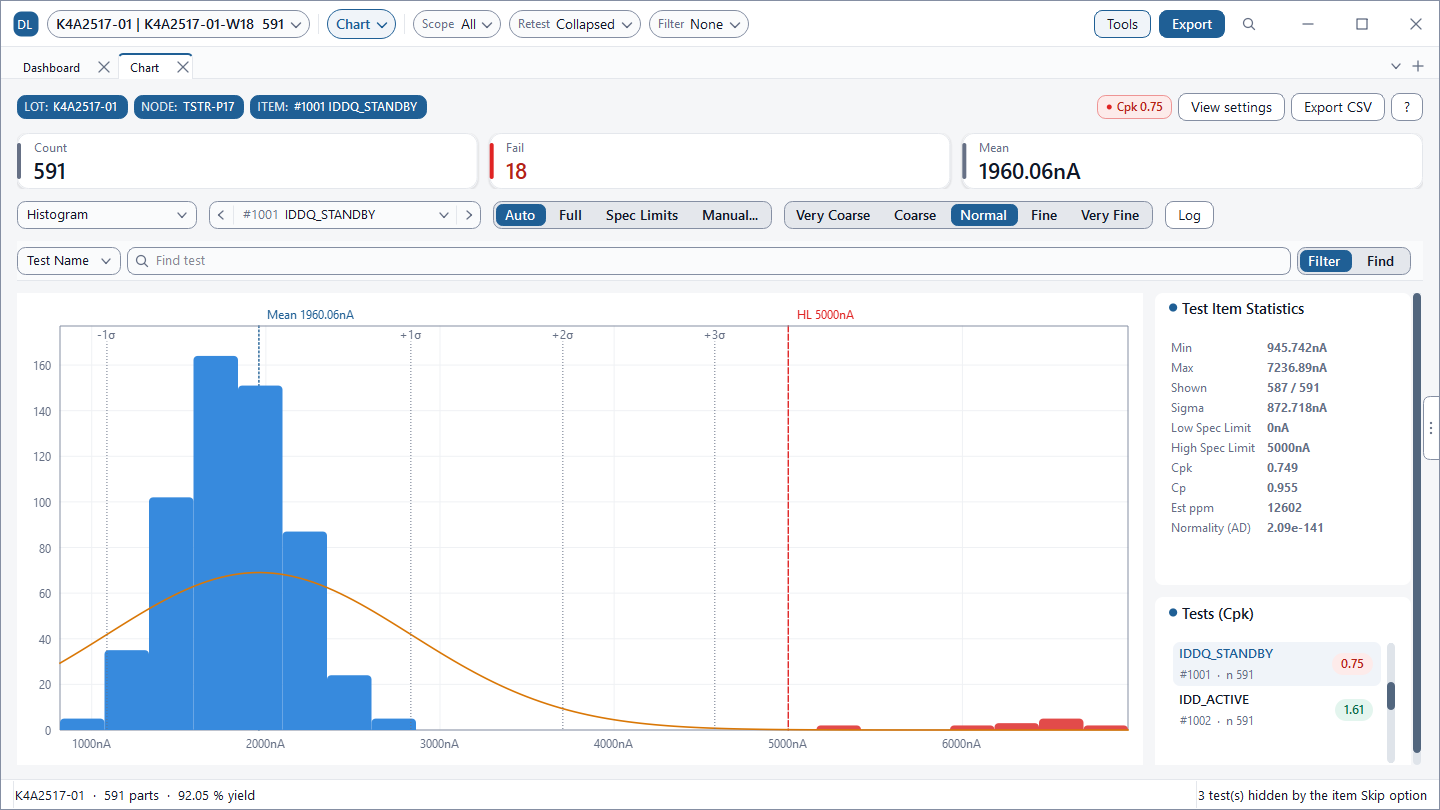Select IDD_ACTIVE test in Tests list
The width and height of the screenshot is (1440, 810).
[x=1276, y=710]
